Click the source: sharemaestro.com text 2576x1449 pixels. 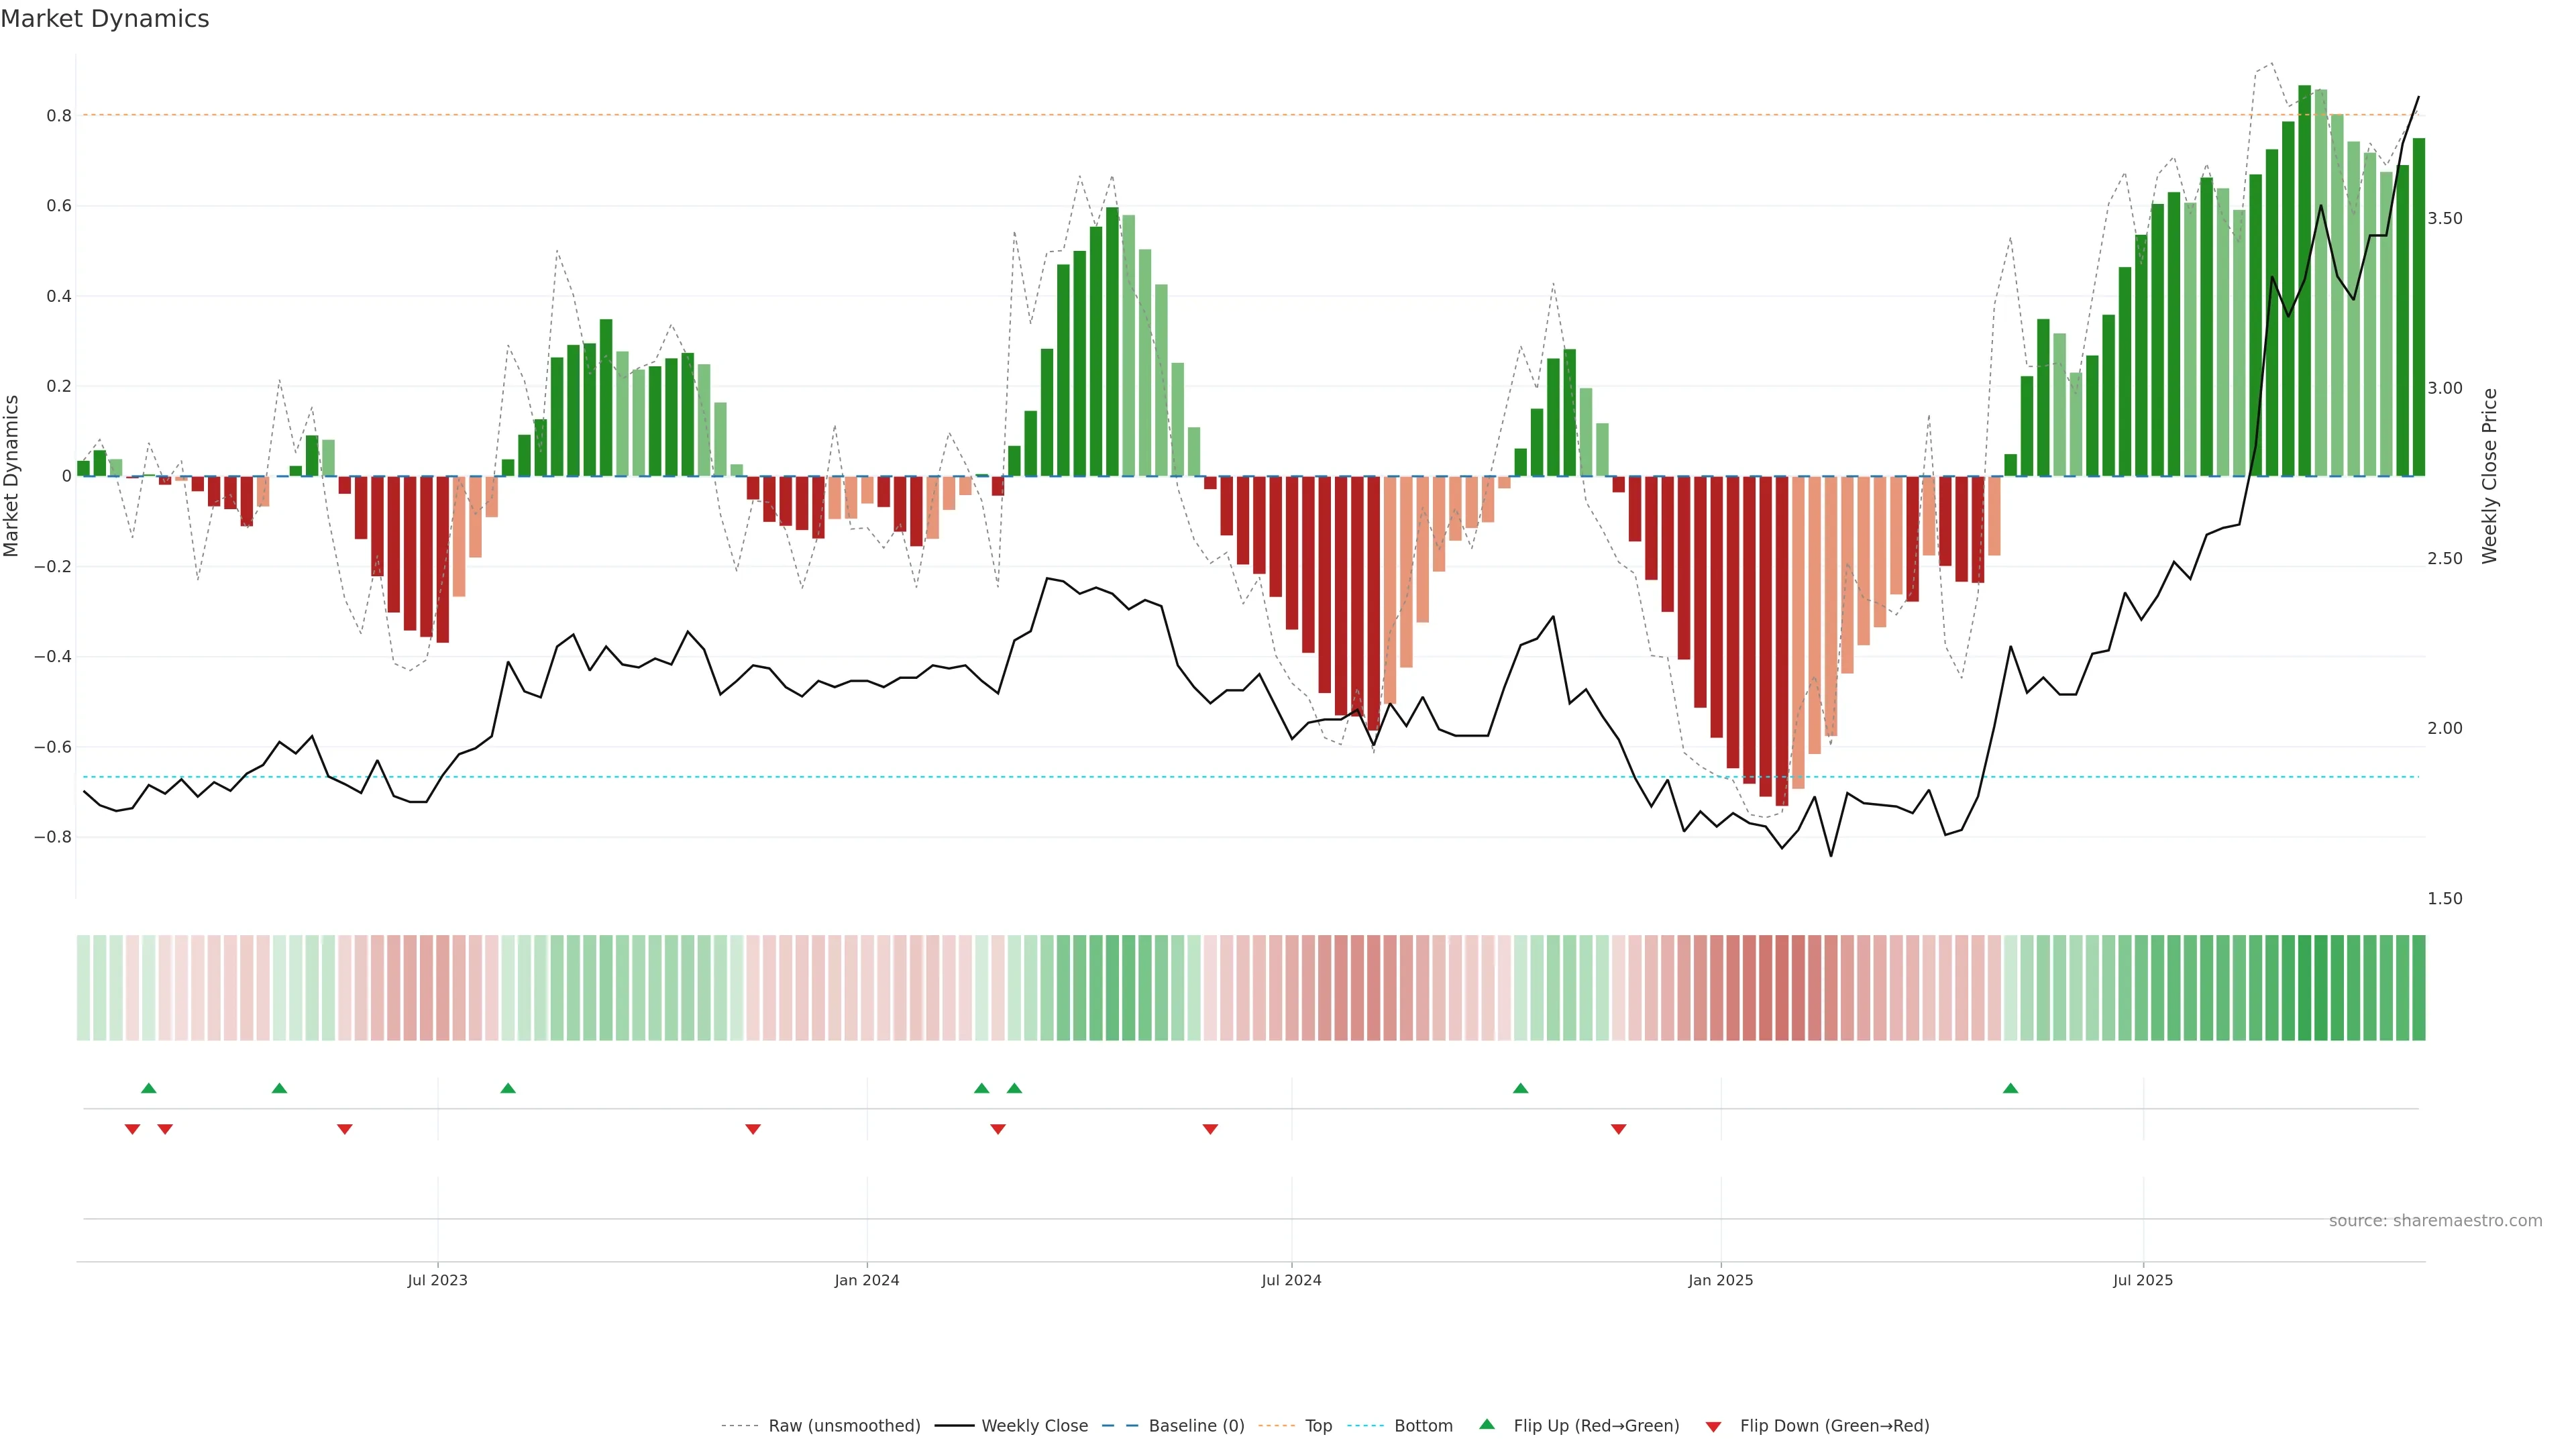coord(2435,1221)
